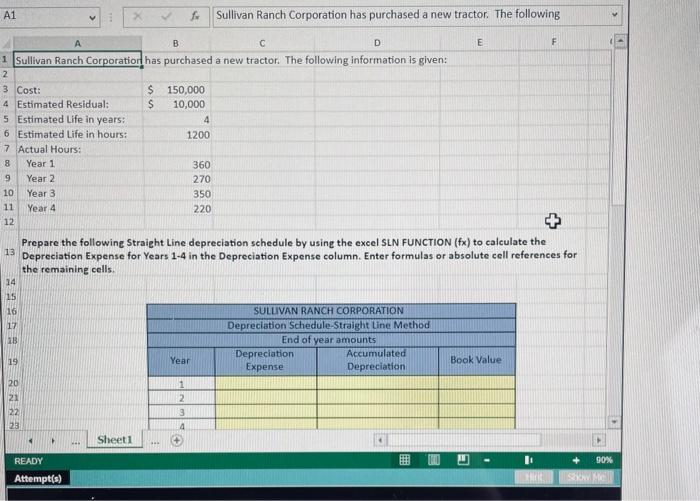
Task: Select Year 2 hours value 270
Action: tap(177, 179)
